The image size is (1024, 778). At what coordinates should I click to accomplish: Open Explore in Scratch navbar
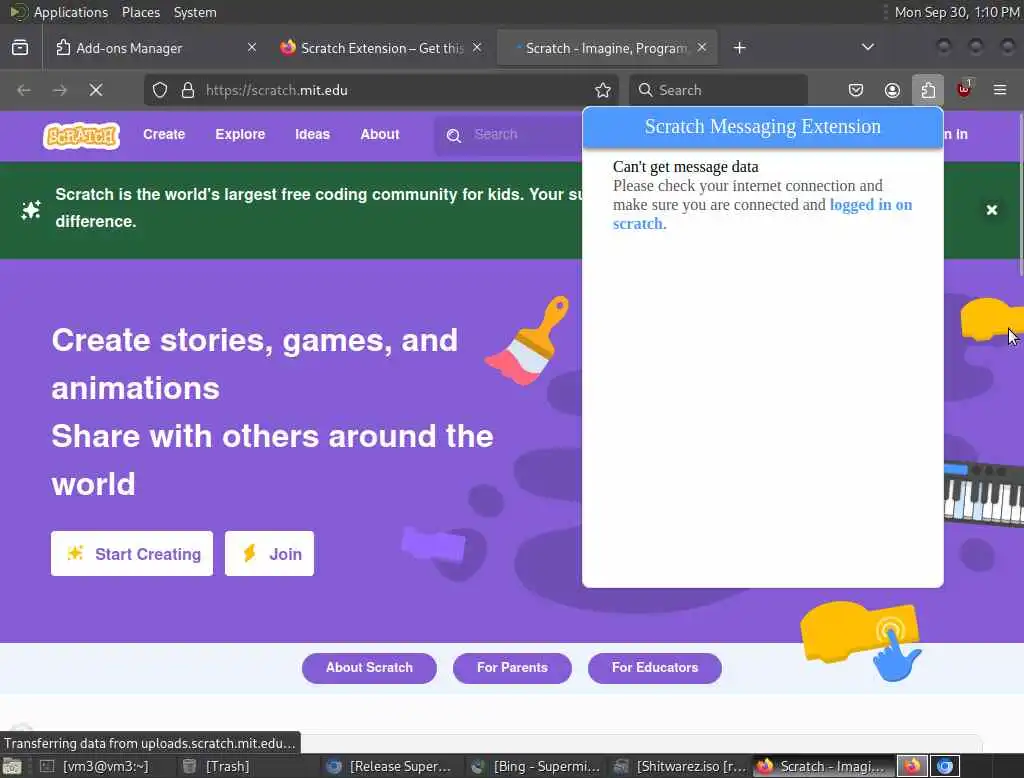click(x=240, y=134)
